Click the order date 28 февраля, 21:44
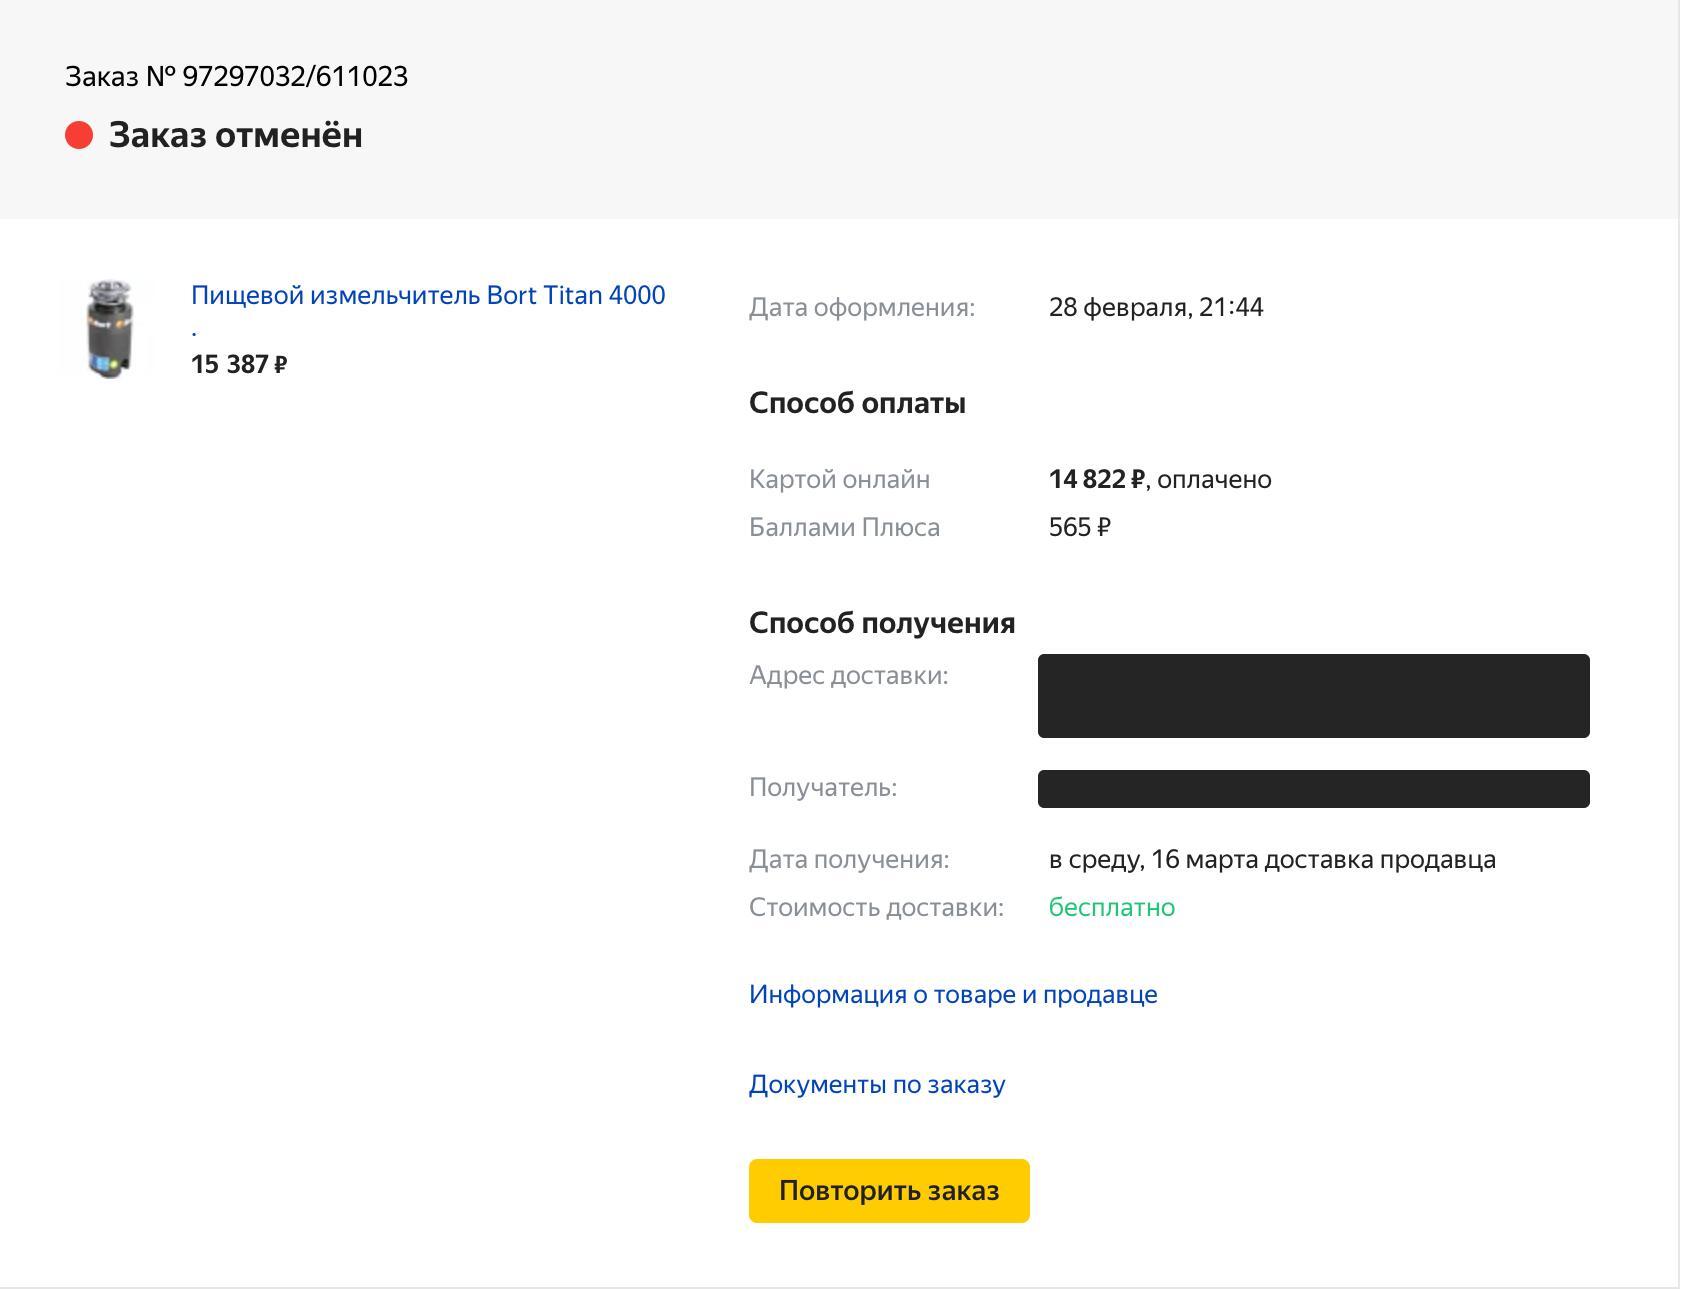Screen dimensions: 1682x1290 (1155, 307)
